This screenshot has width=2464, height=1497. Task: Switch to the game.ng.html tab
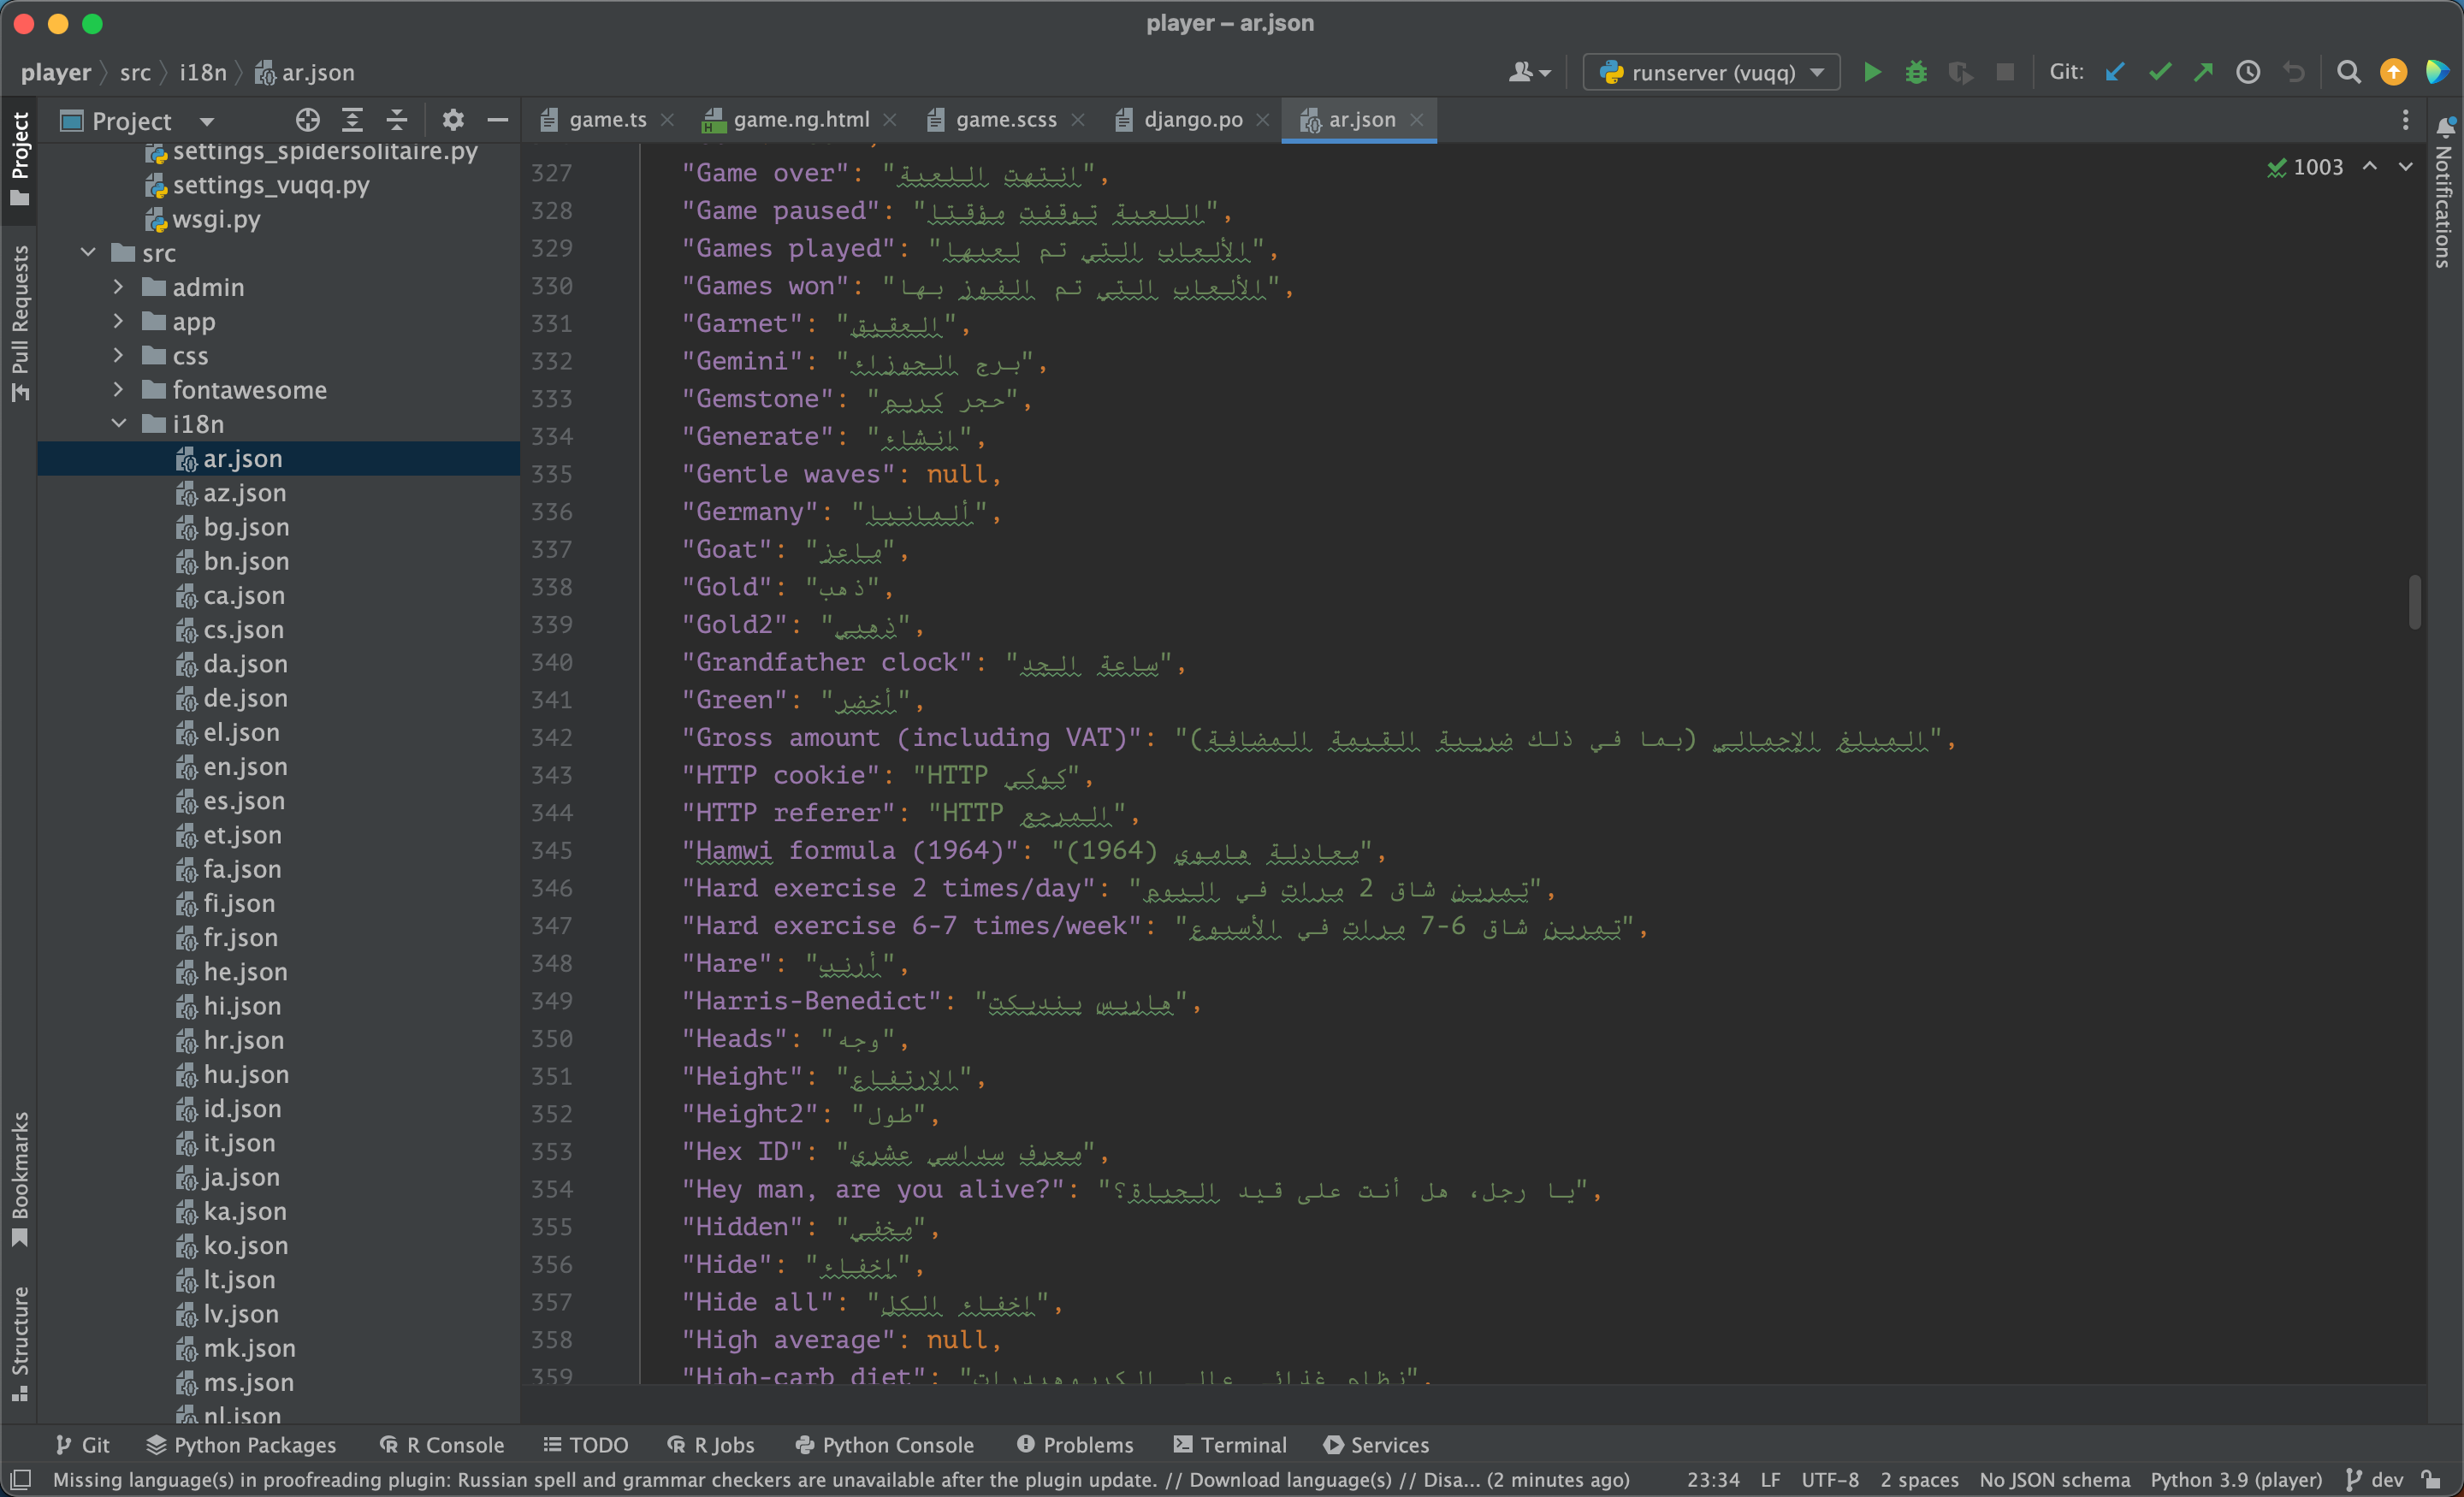click(x=800, y=120)
